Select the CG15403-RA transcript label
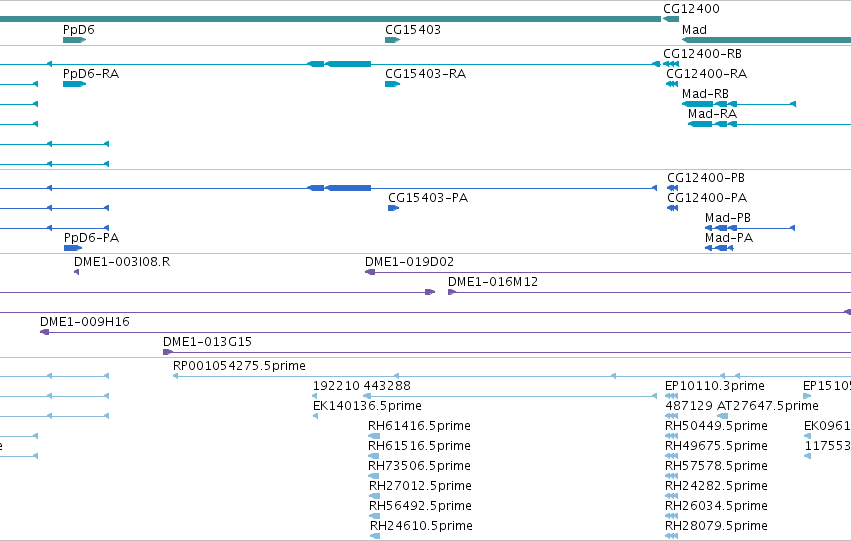 [426, 74]
